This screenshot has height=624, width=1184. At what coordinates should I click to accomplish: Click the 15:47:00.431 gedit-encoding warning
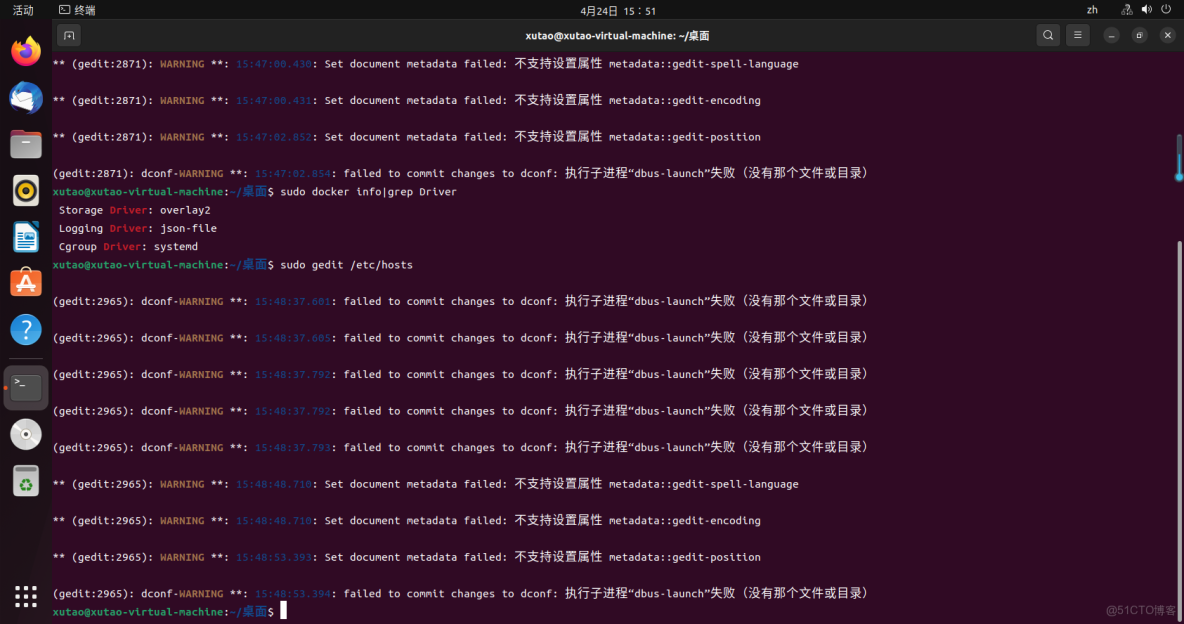point(407,100)
